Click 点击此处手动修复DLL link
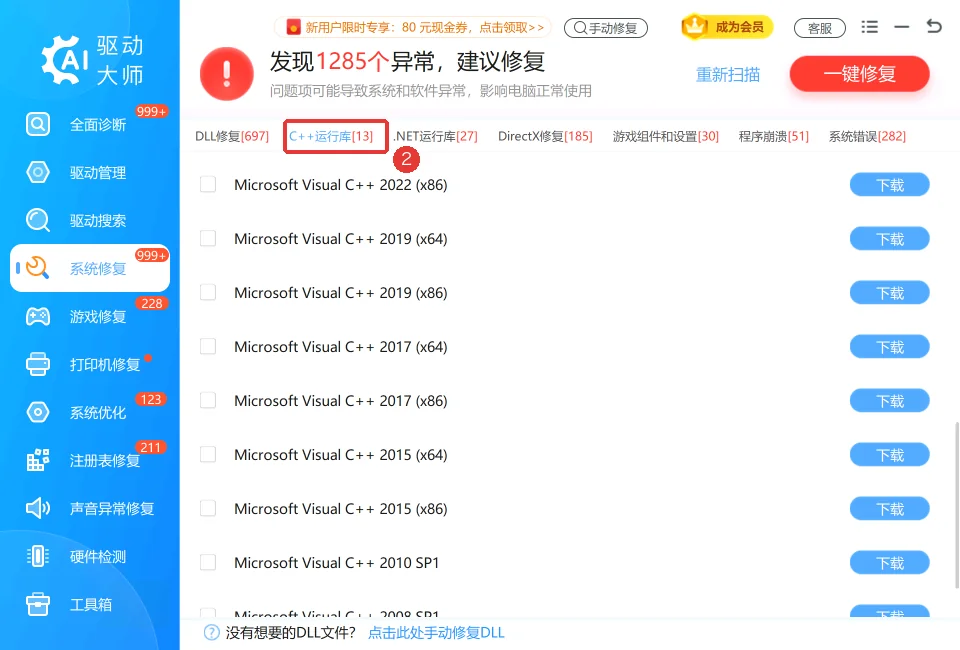The width and height of the screenshot is (960, 650). coord(436,632)
